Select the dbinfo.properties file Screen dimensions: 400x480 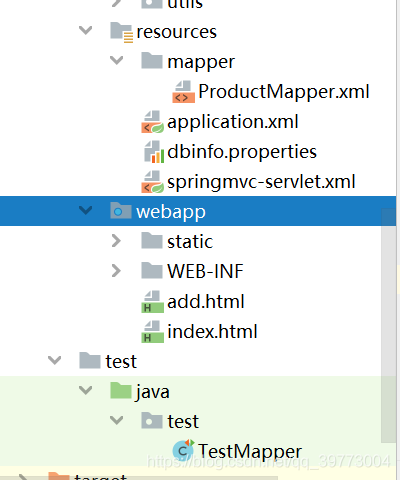click(242, 152)
